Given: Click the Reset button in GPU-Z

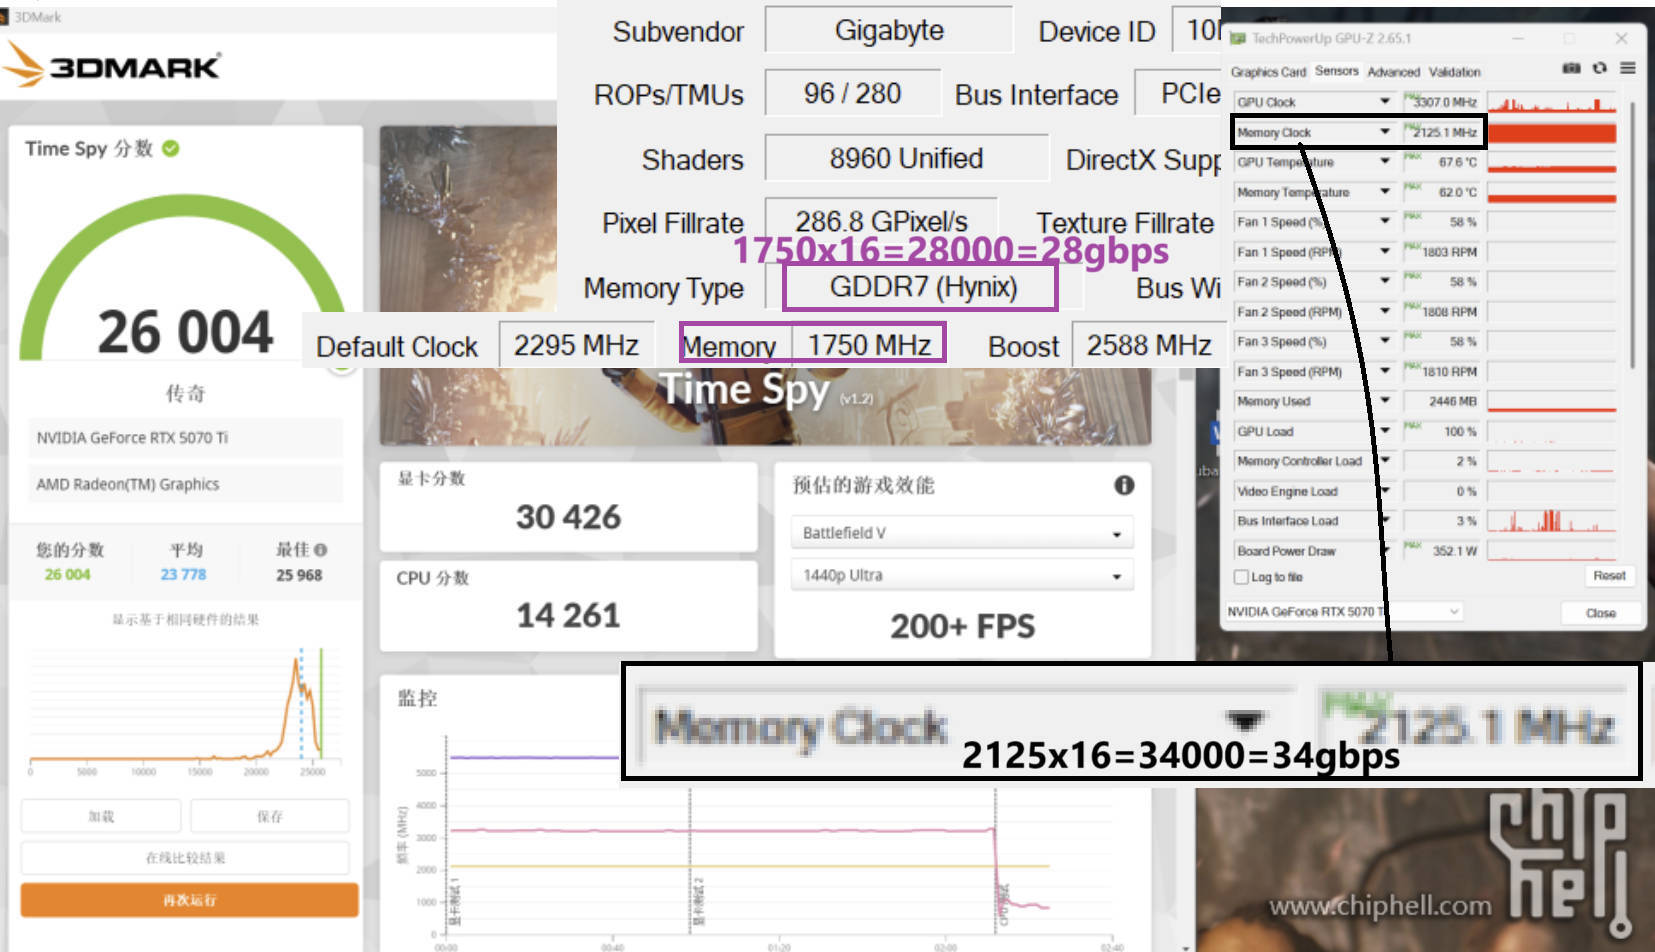Looking at the screenshot, I should (1609, 576).
